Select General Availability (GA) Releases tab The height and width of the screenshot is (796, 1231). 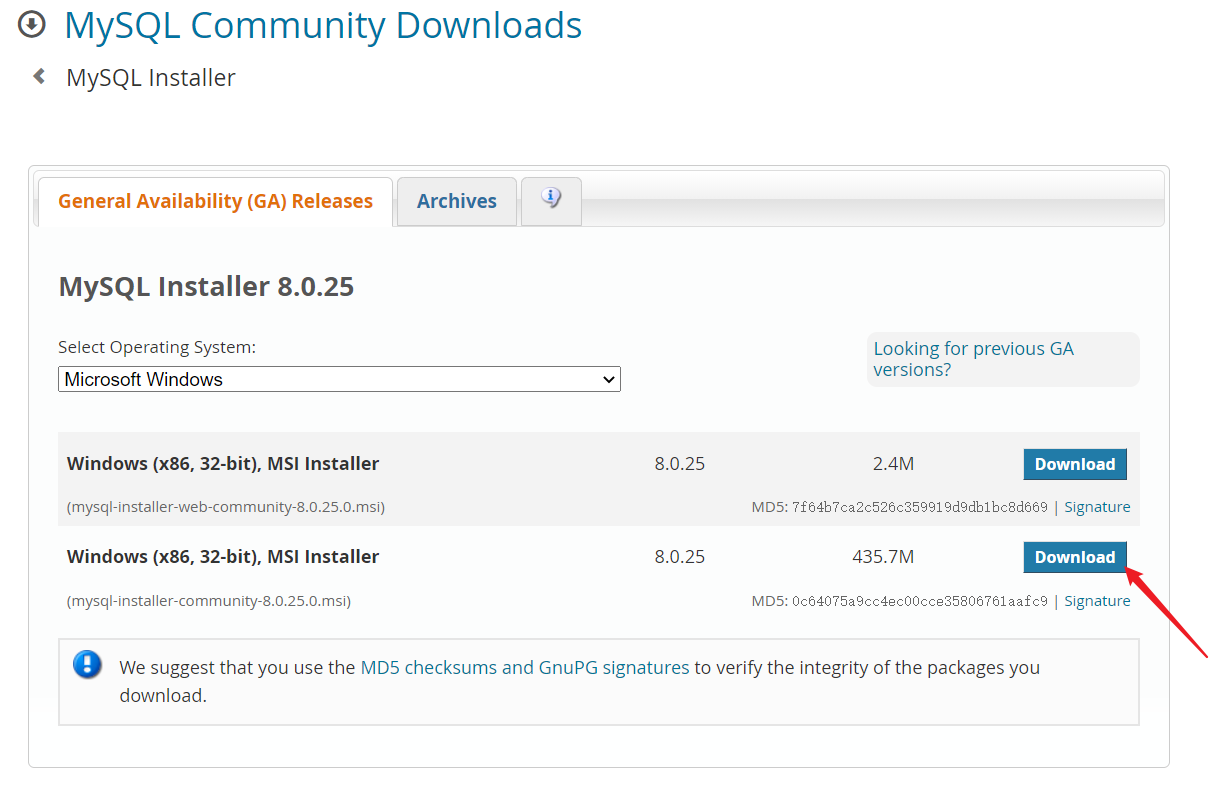[215, 201]
